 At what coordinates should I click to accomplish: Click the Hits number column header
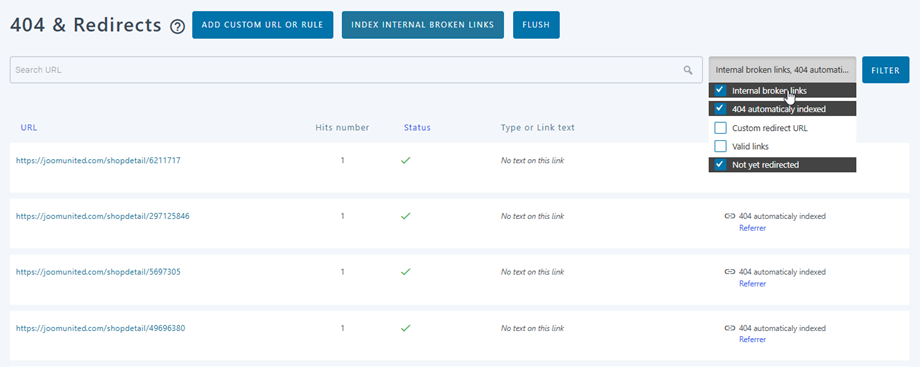342,127
